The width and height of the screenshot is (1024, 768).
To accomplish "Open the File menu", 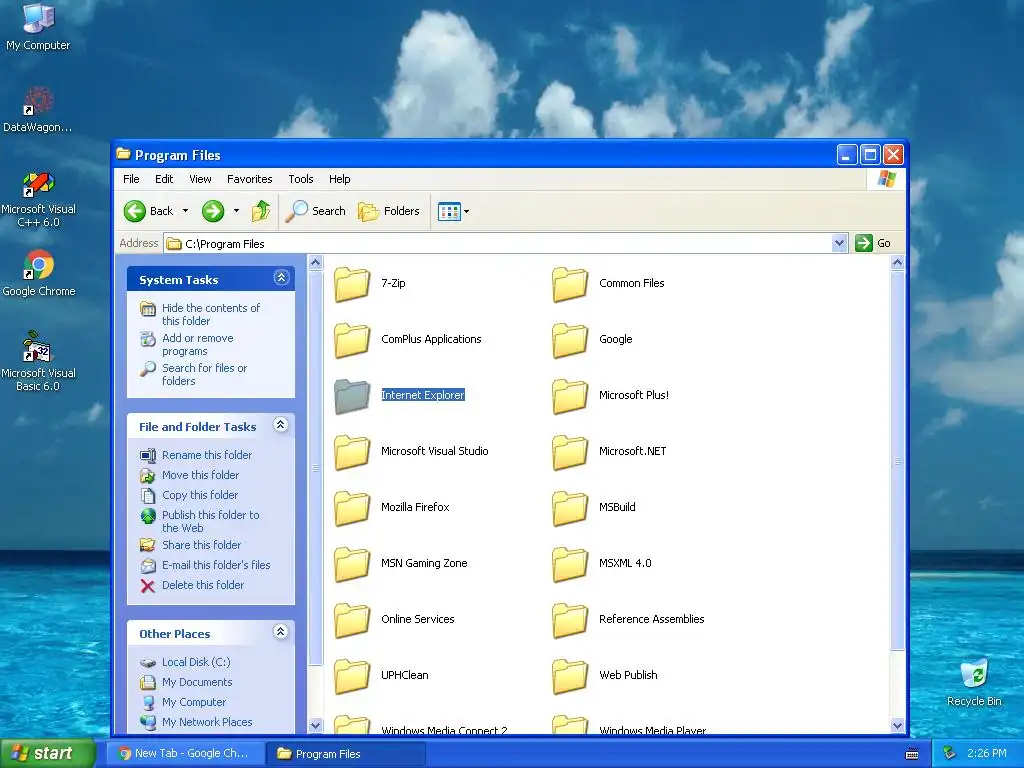I will 131,179.
